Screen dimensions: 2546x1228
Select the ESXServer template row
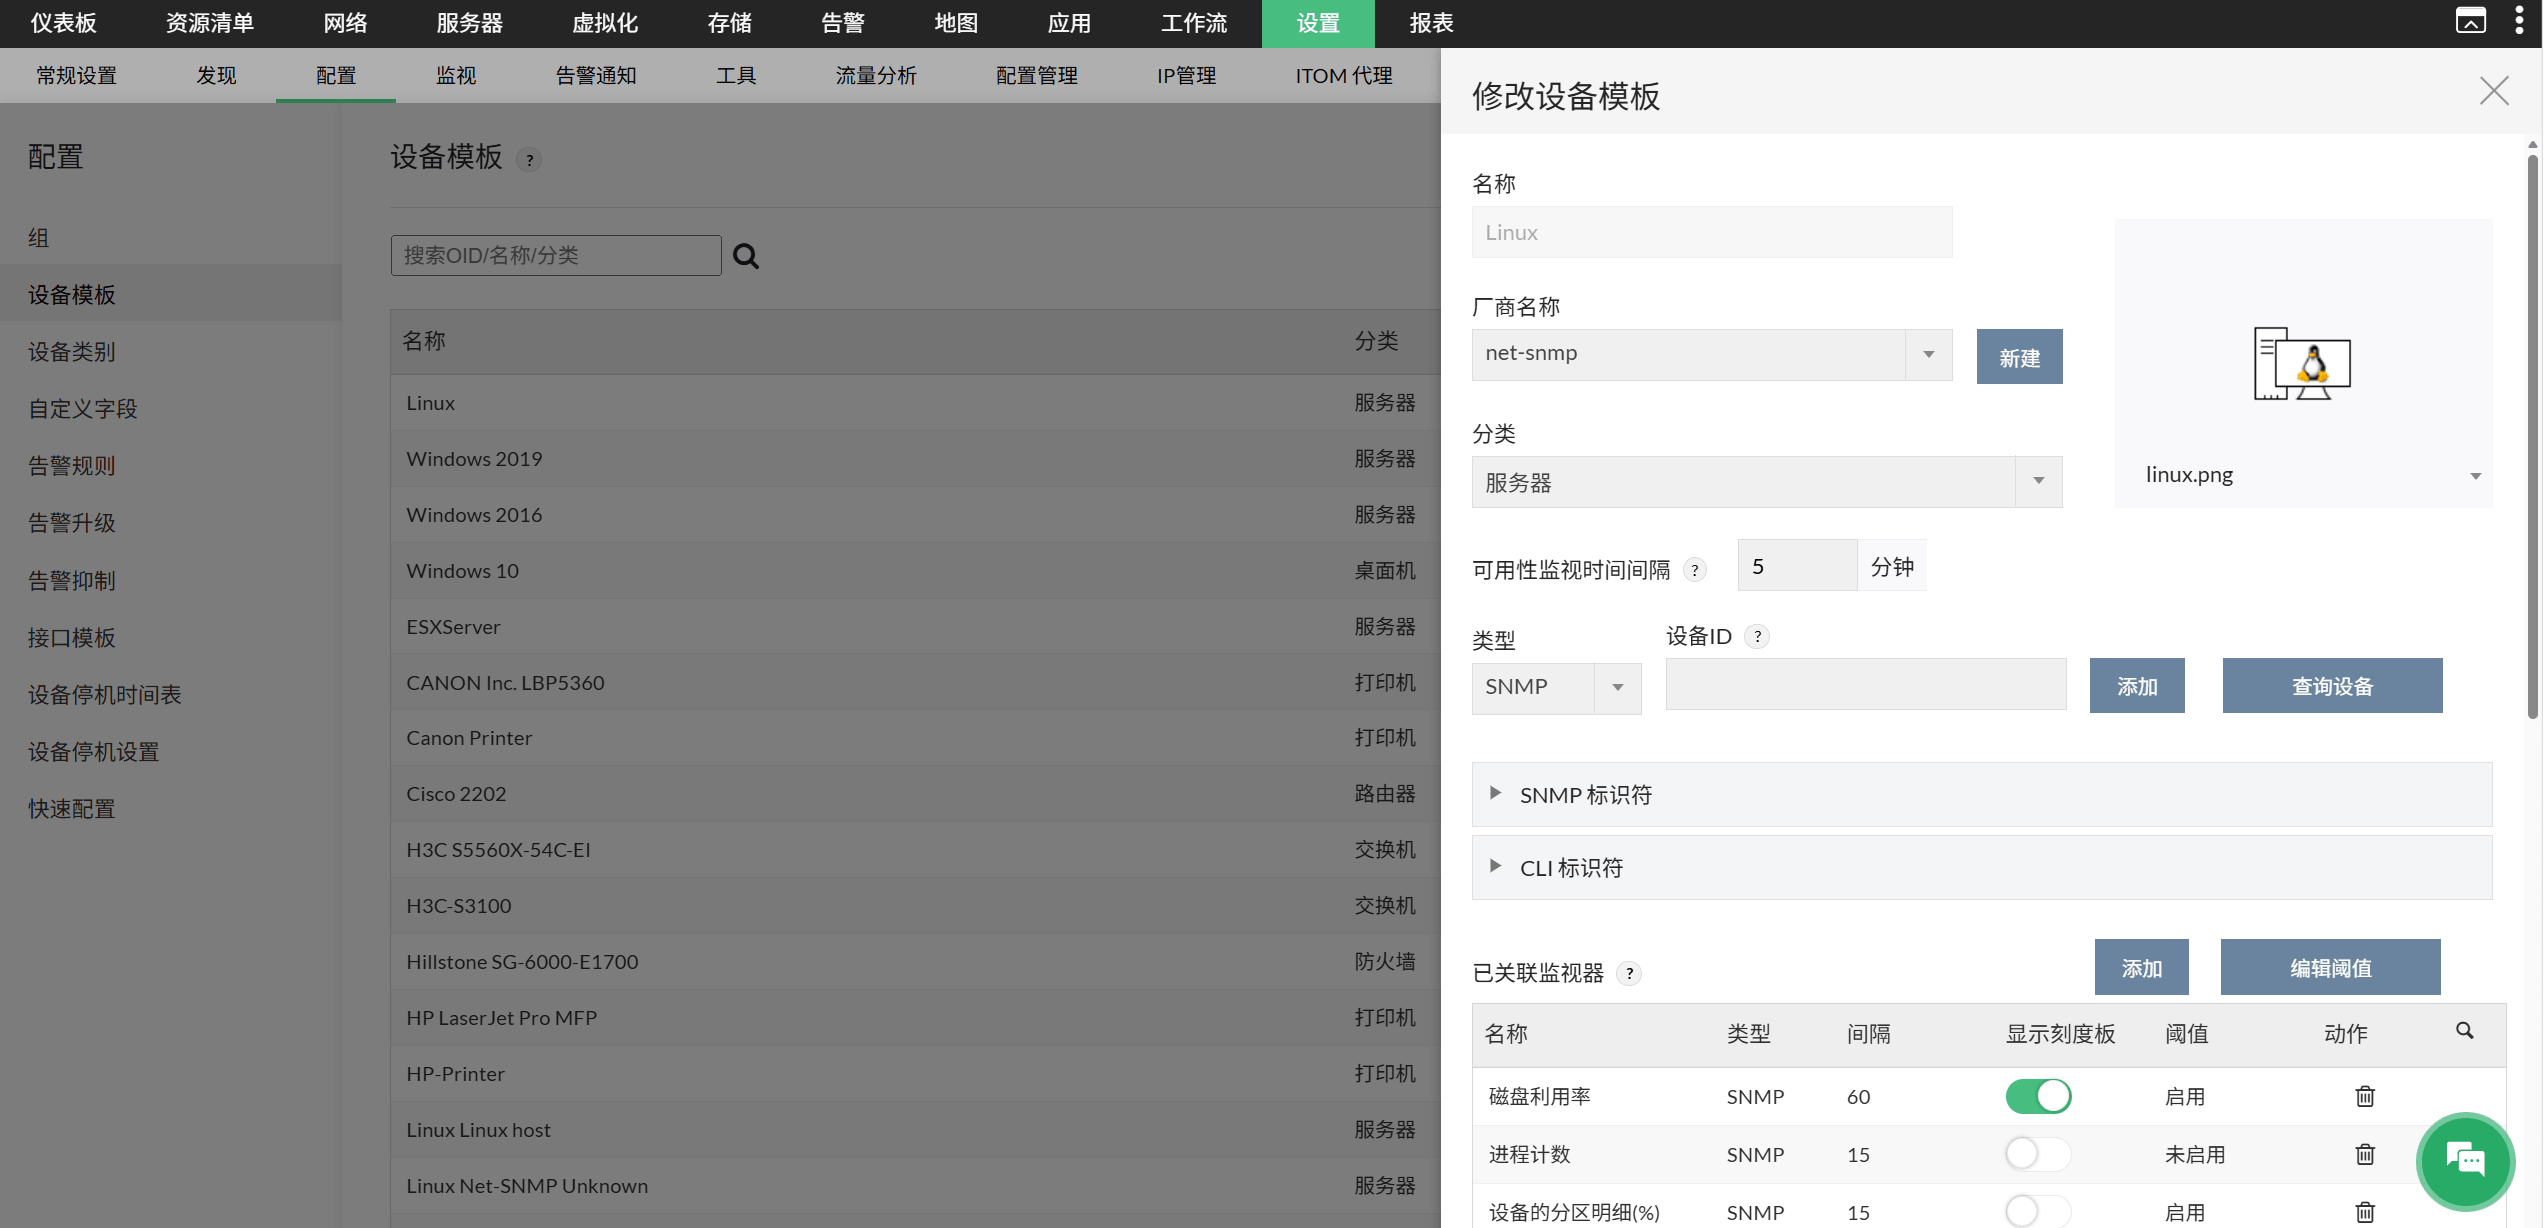pos(915,627)
